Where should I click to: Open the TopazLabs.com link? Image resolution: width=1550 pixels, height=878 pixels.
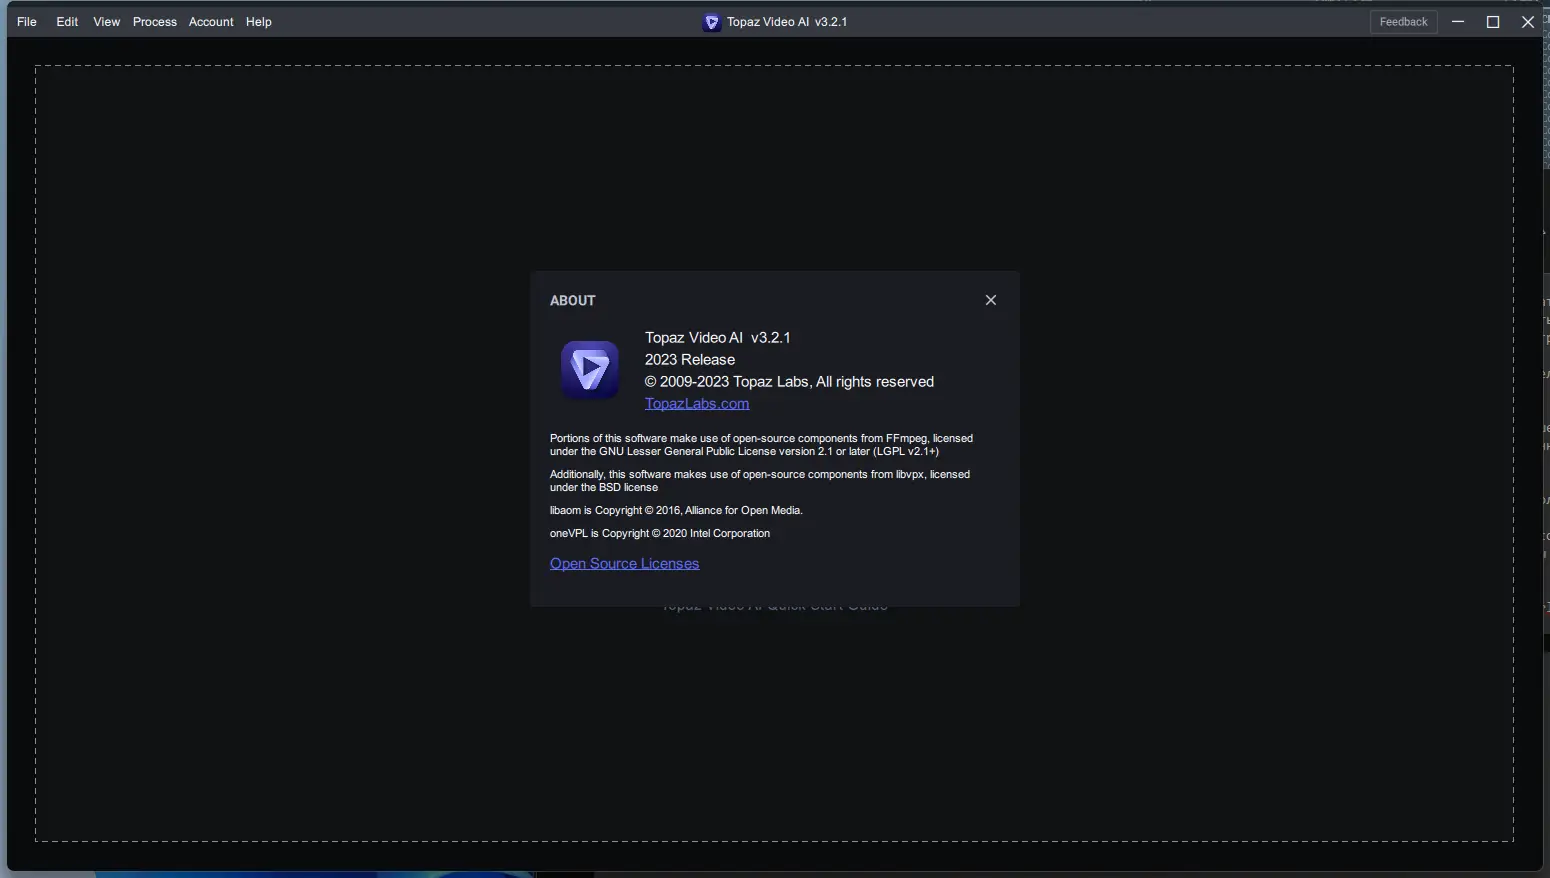tap(697, 404)
